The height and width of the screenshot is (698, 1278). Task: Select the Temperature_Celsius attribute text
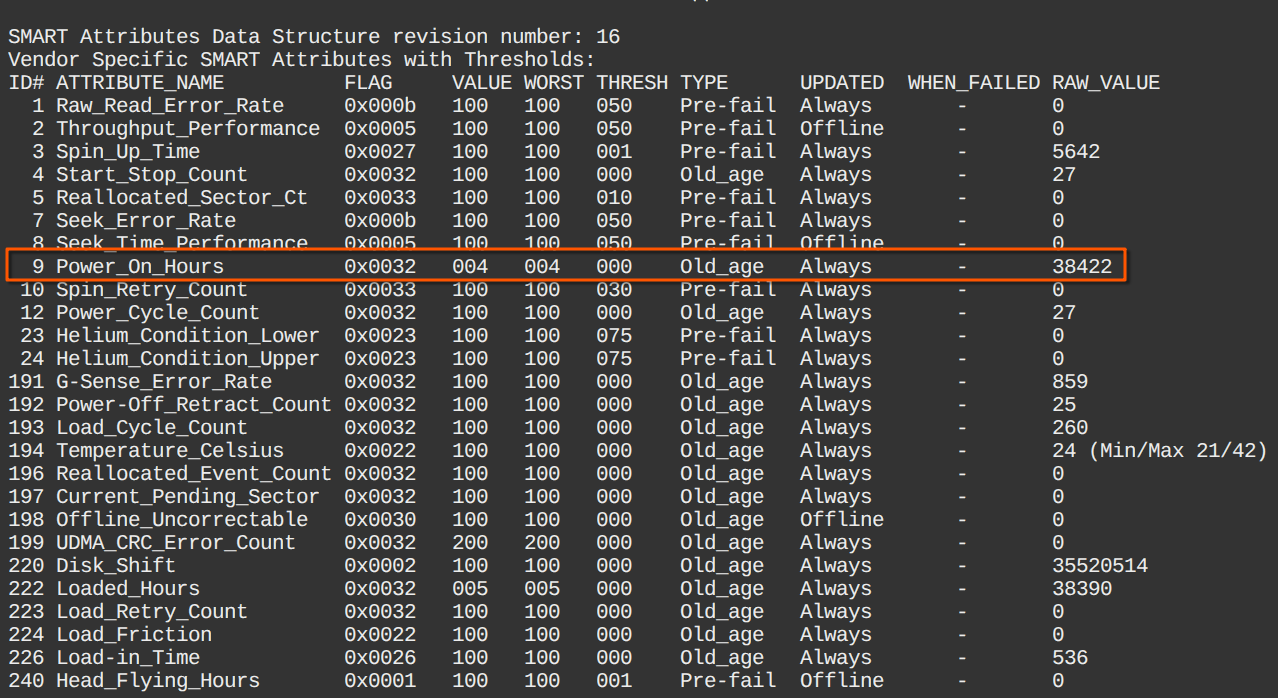(169, 451)
